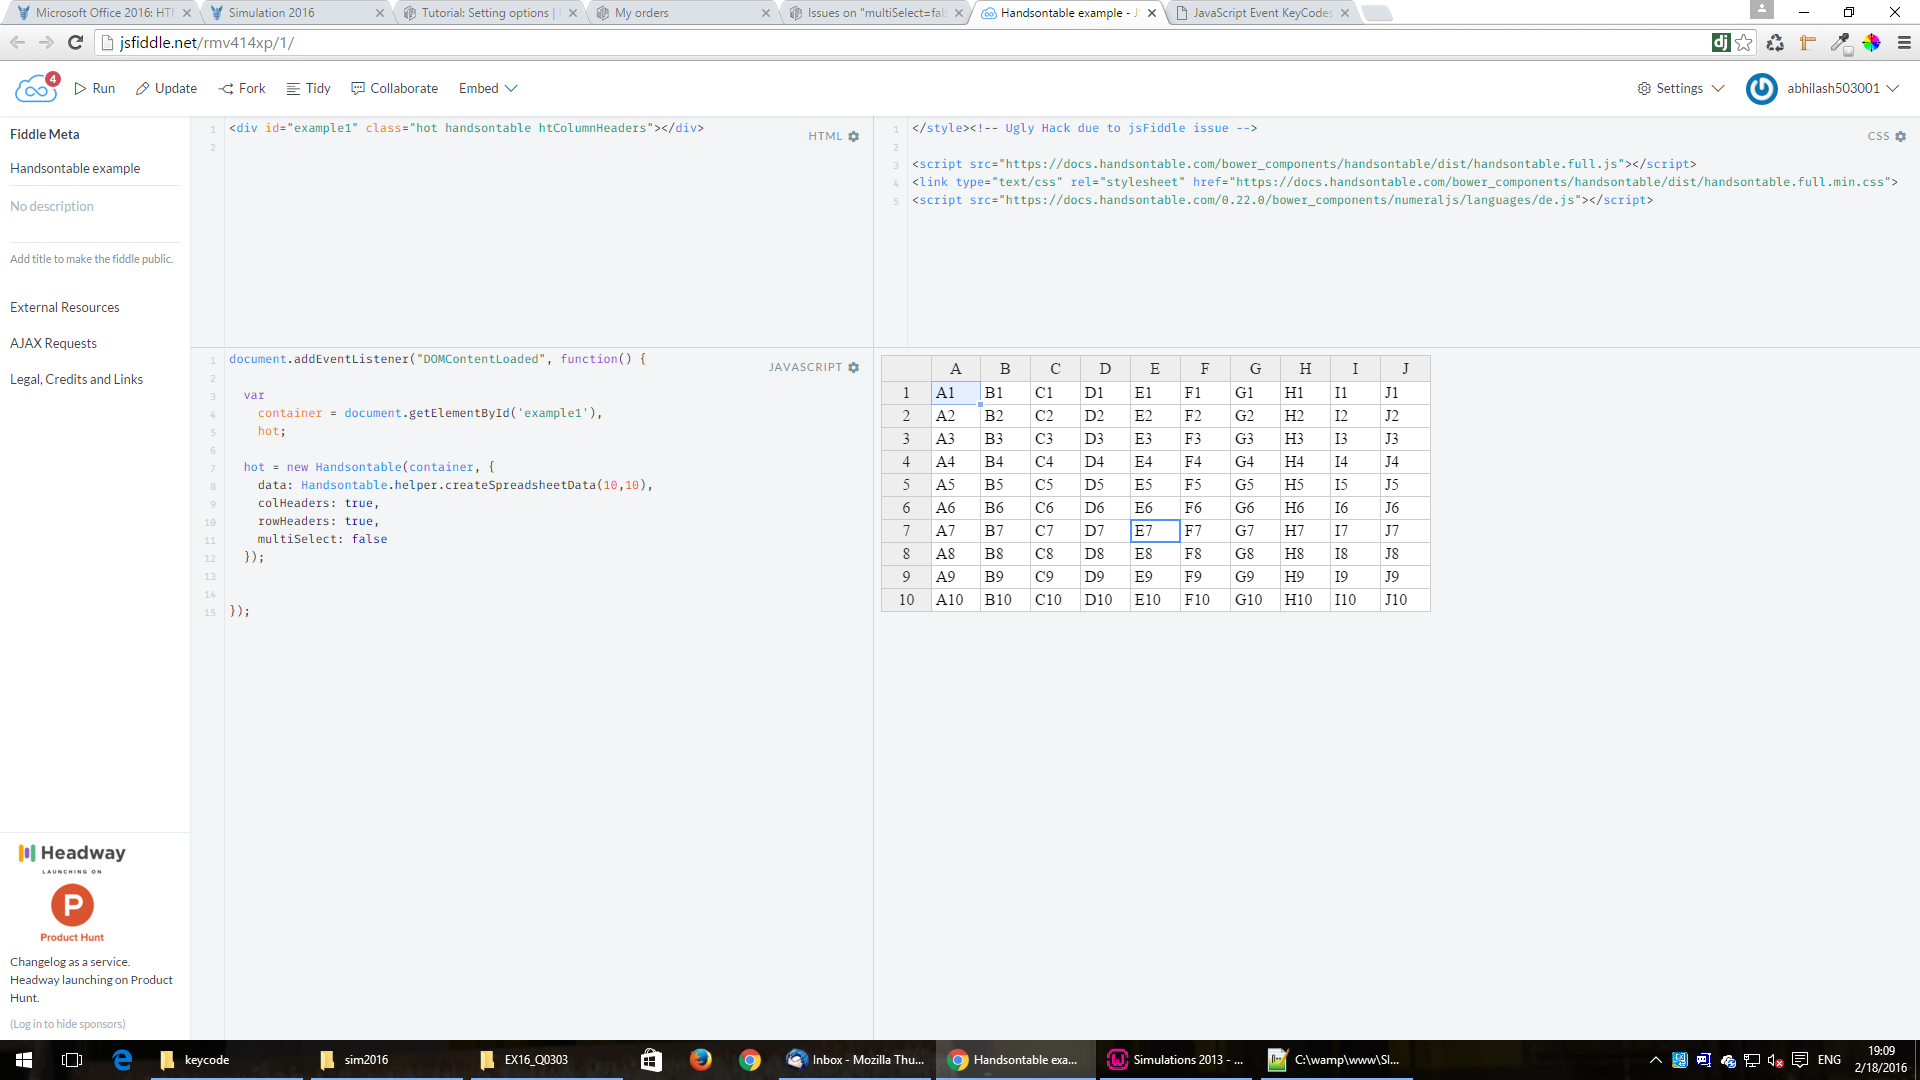
Task: Open the abhilash503001 account menu
Action: 1842,88
